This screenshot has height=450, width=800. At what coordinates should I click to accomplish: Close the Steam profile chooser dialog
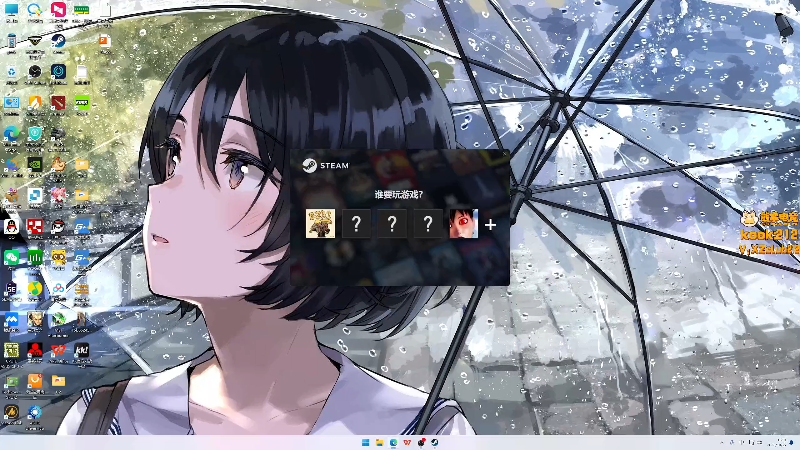point(504,154)
